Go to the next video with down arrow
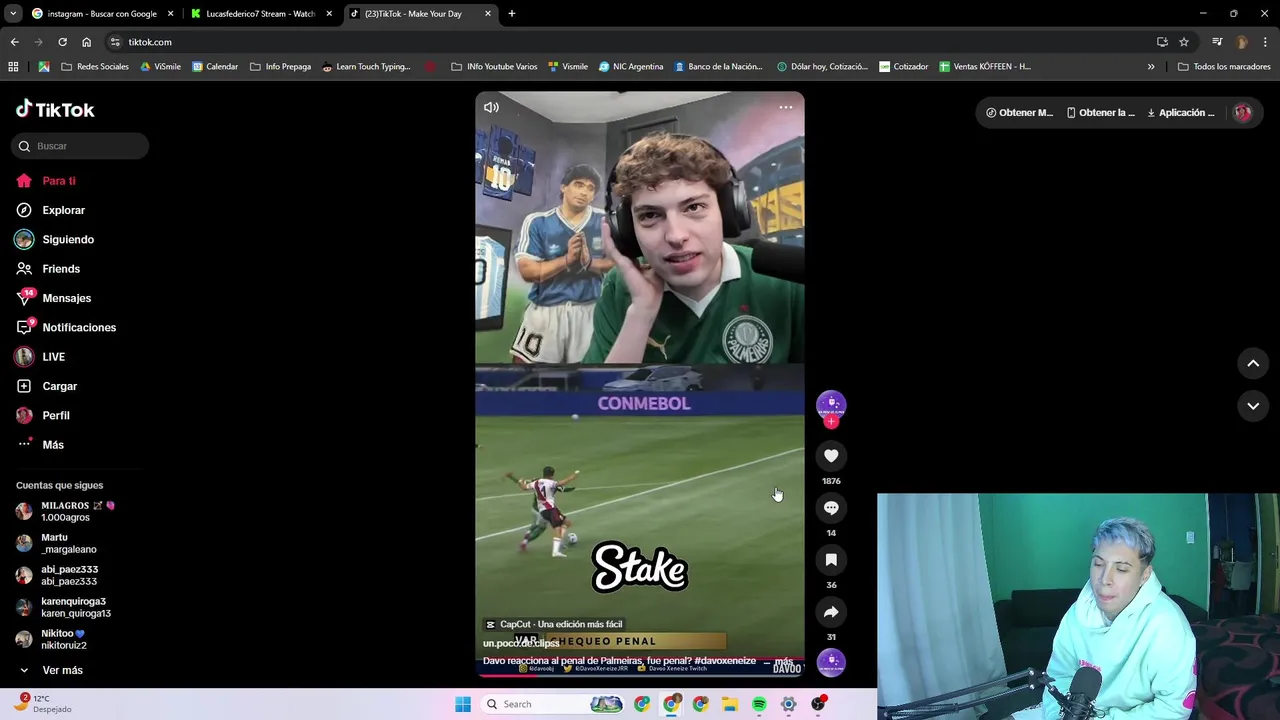 [x=1253, y=406]
